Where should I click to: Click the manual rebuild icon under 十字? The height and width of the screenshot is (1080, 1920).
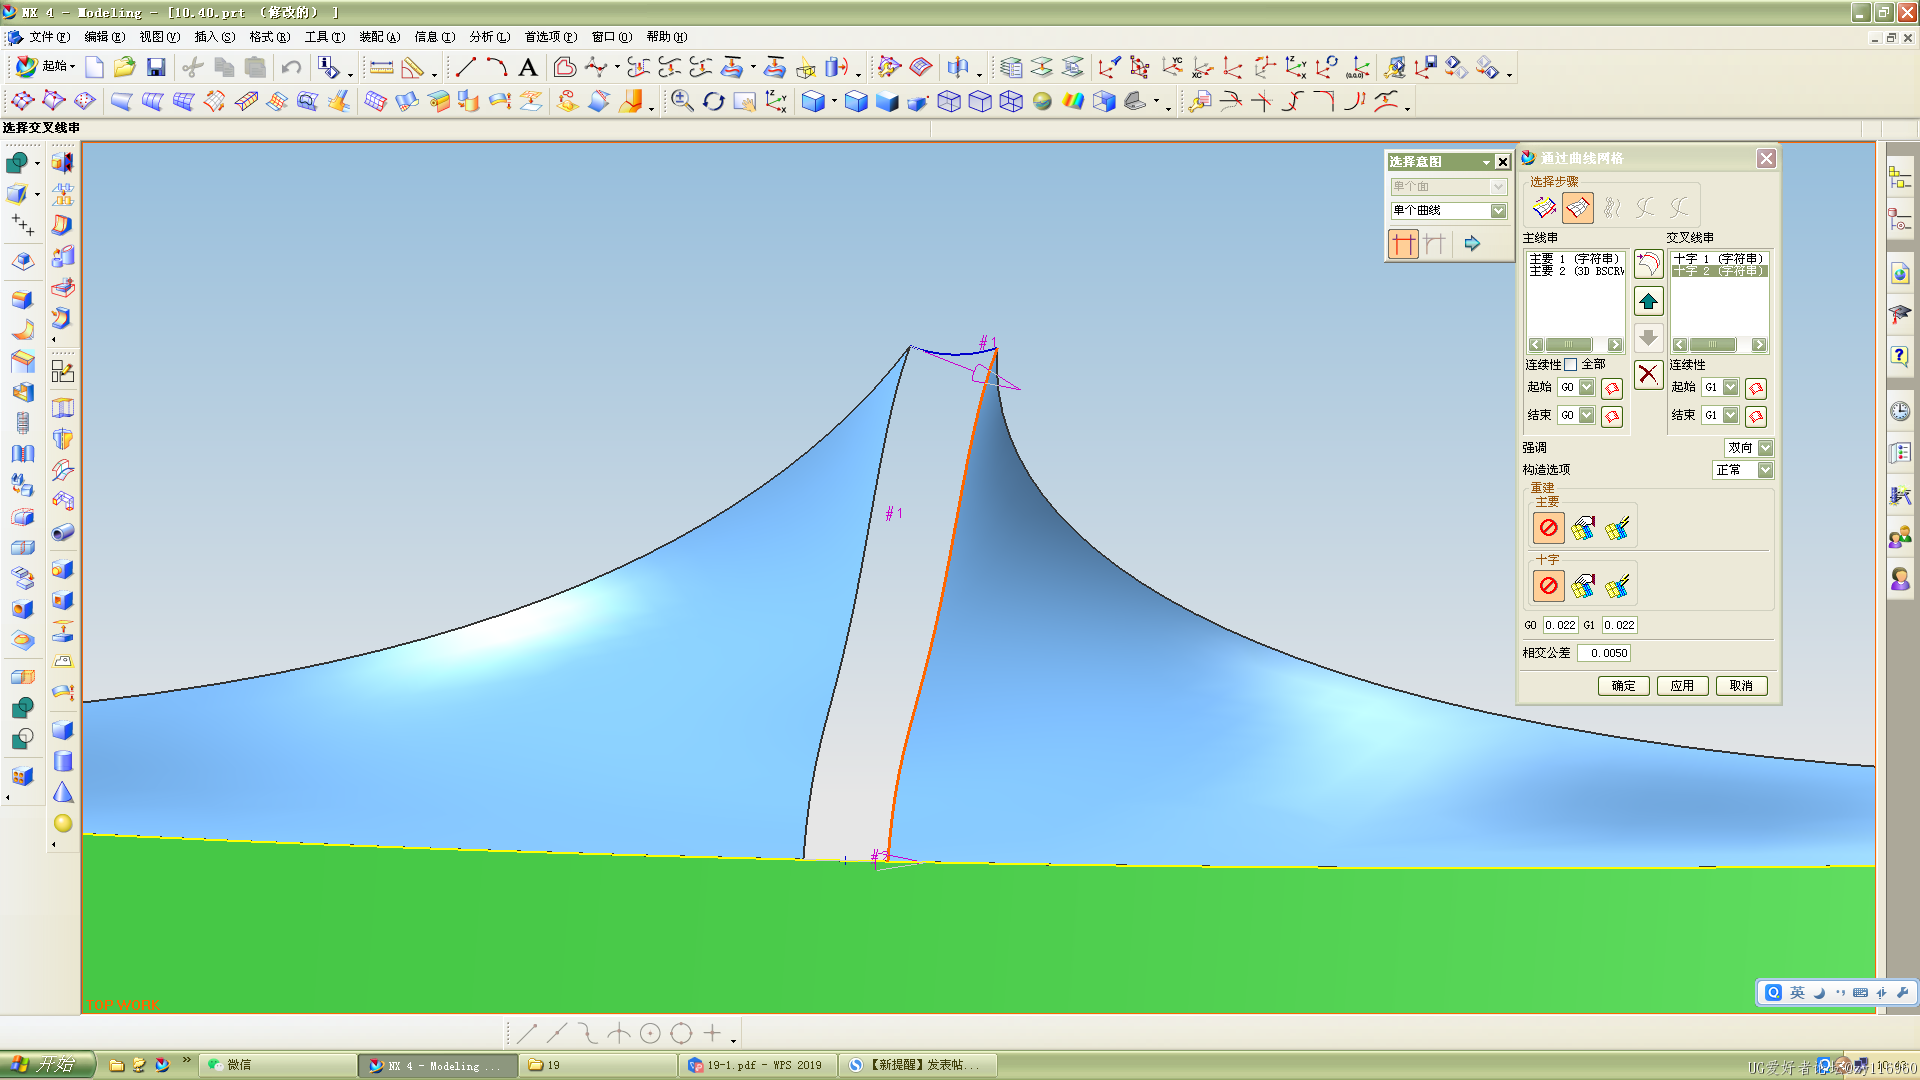tap(1583, 586)
